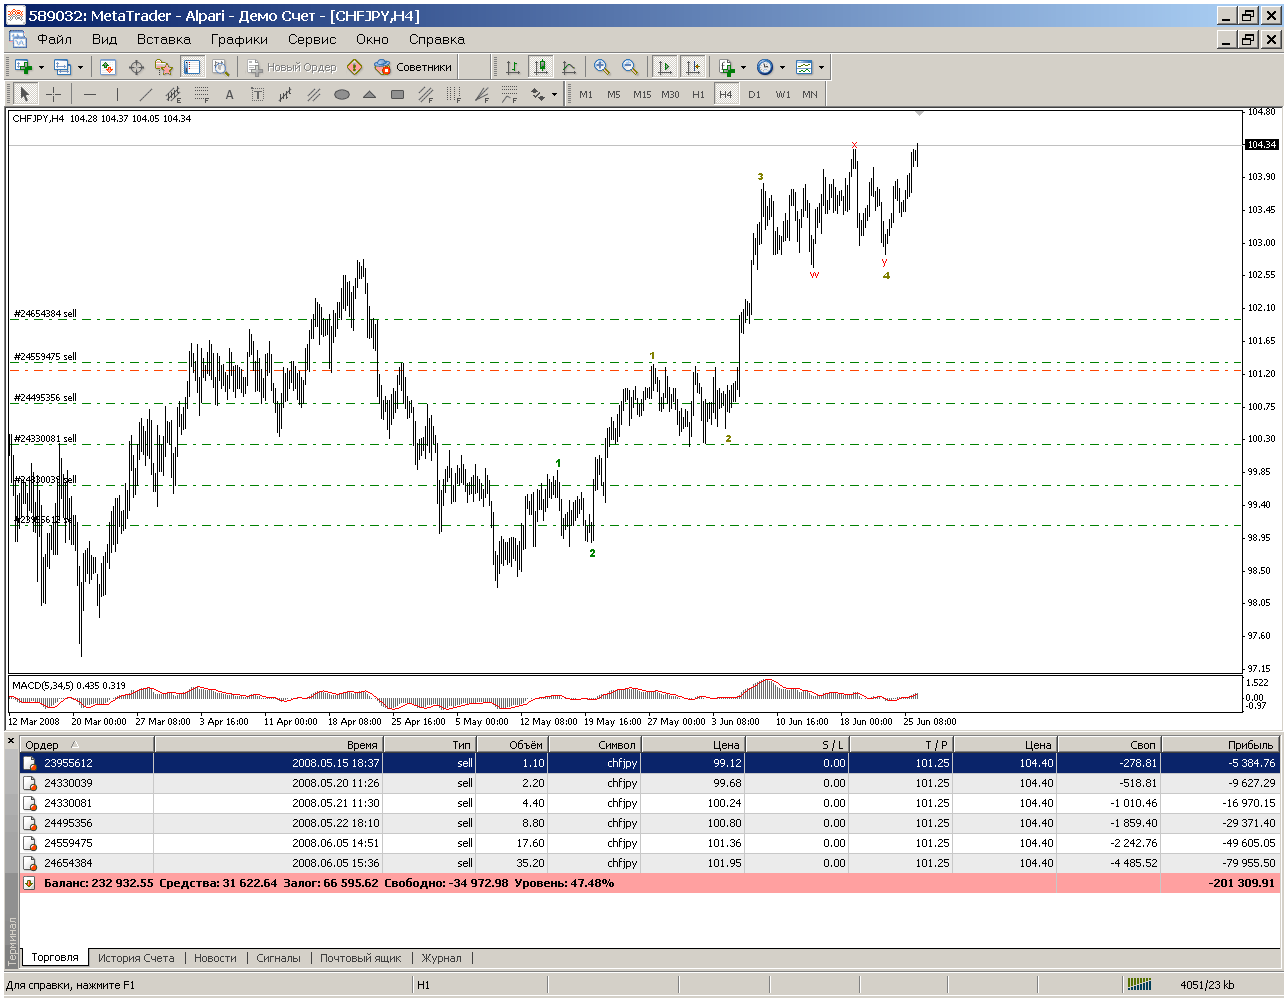Screen dimensions: 1288x998
Task: Open the profiles icon
Action: click(62, 67)
